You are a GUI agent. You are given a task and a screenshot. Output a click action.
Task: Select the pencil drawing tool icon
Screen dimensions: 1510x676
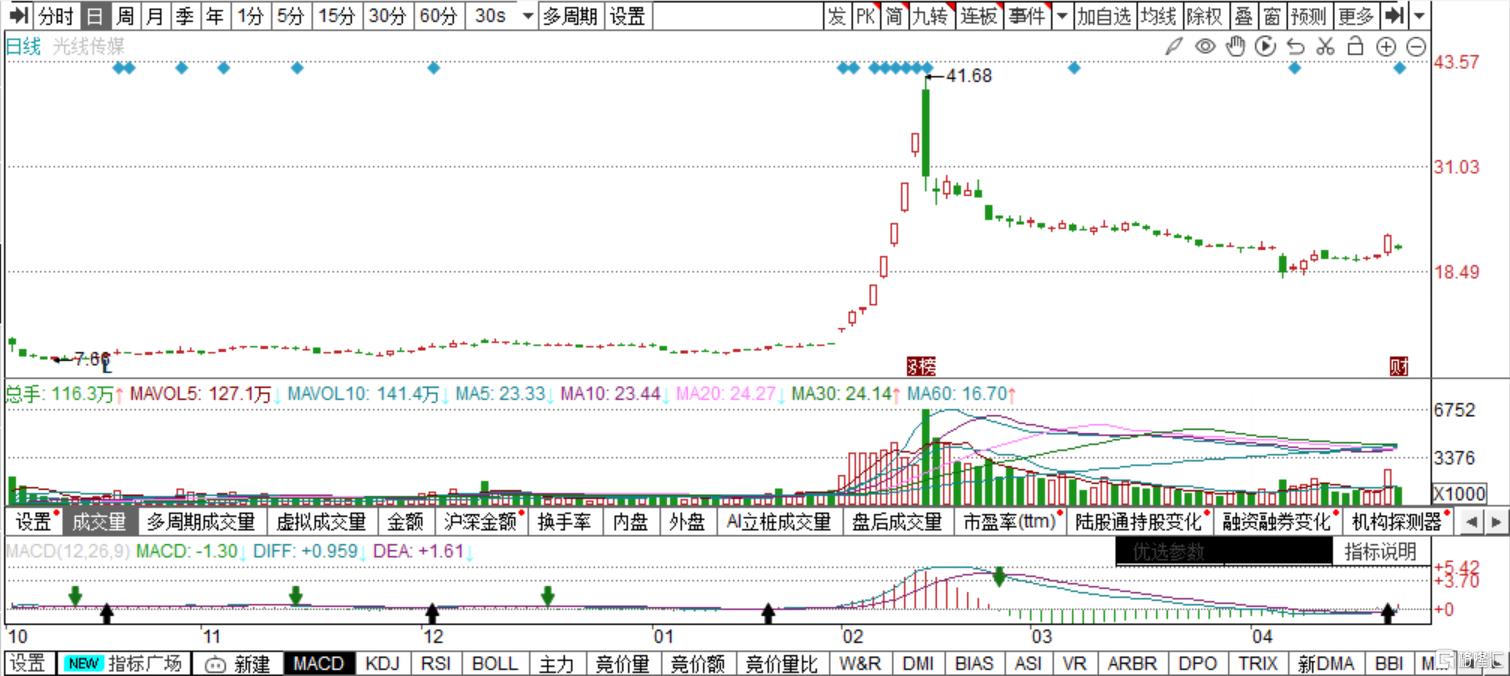point(1174,46)
